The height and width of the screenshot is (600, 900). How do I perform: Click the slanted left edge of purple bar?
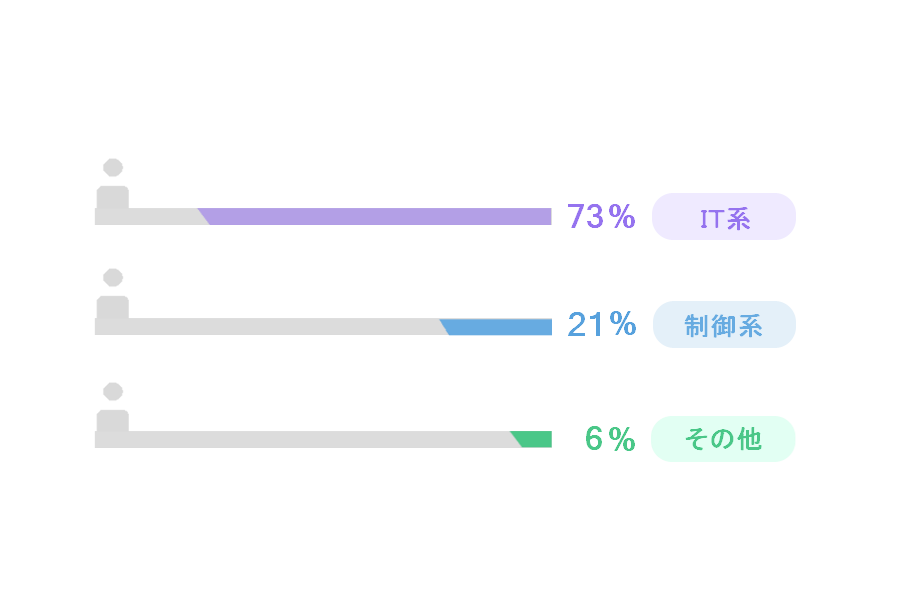point(204,216)
